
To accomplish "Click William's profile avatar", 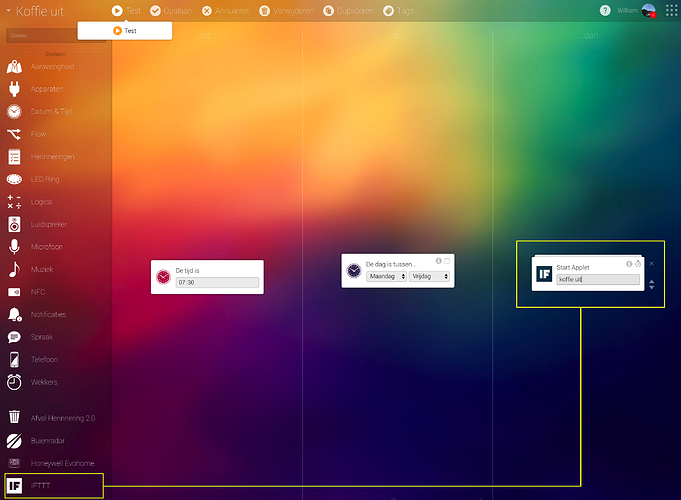I will [x=649, y=10].
